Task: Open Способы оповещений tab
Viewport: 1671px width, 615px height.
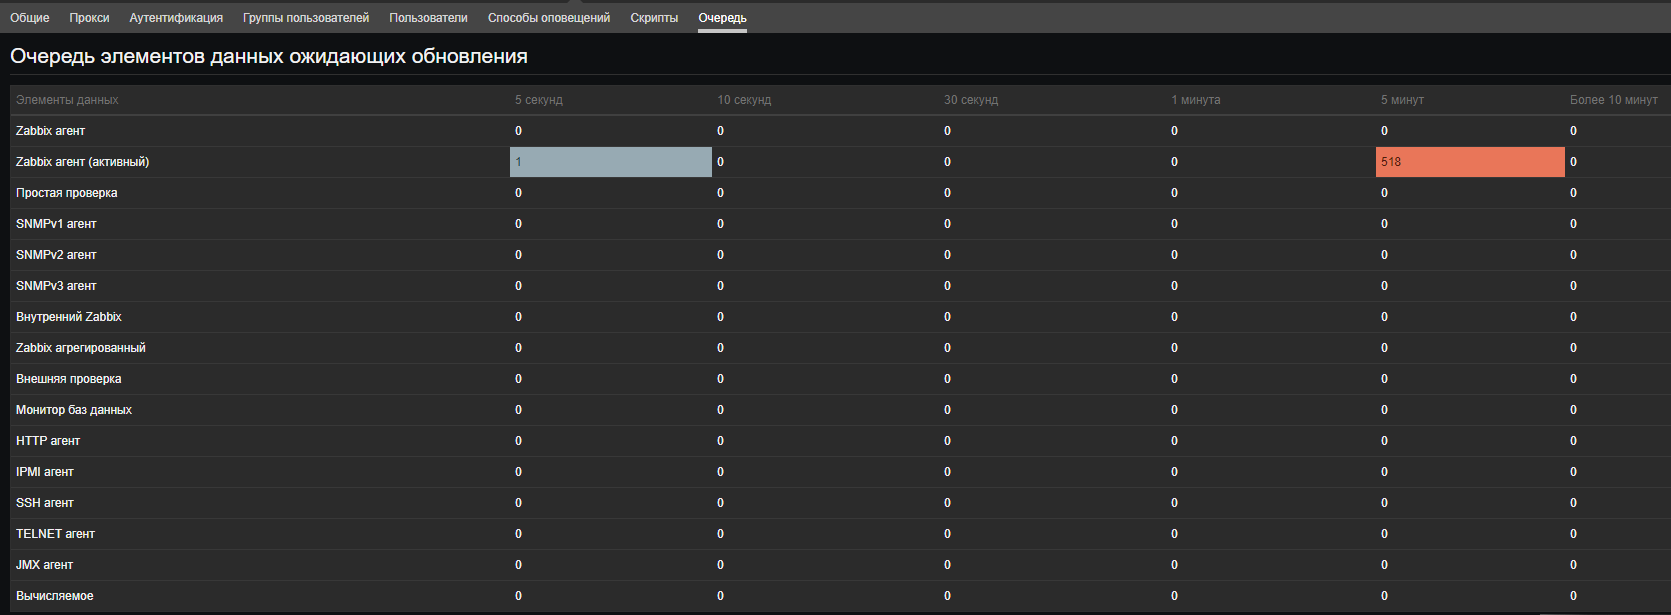Action: (549, 18)
